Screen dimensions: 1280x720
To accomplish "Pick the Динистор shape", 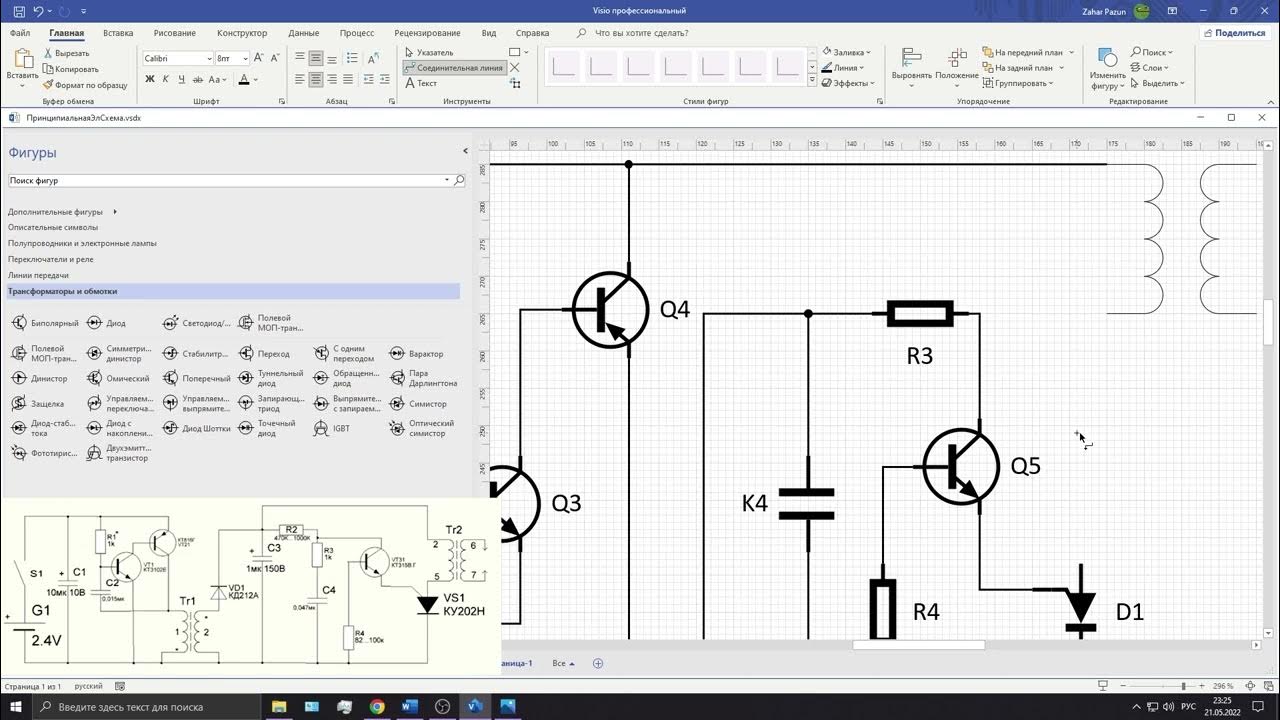I will [x=40, y=379].
